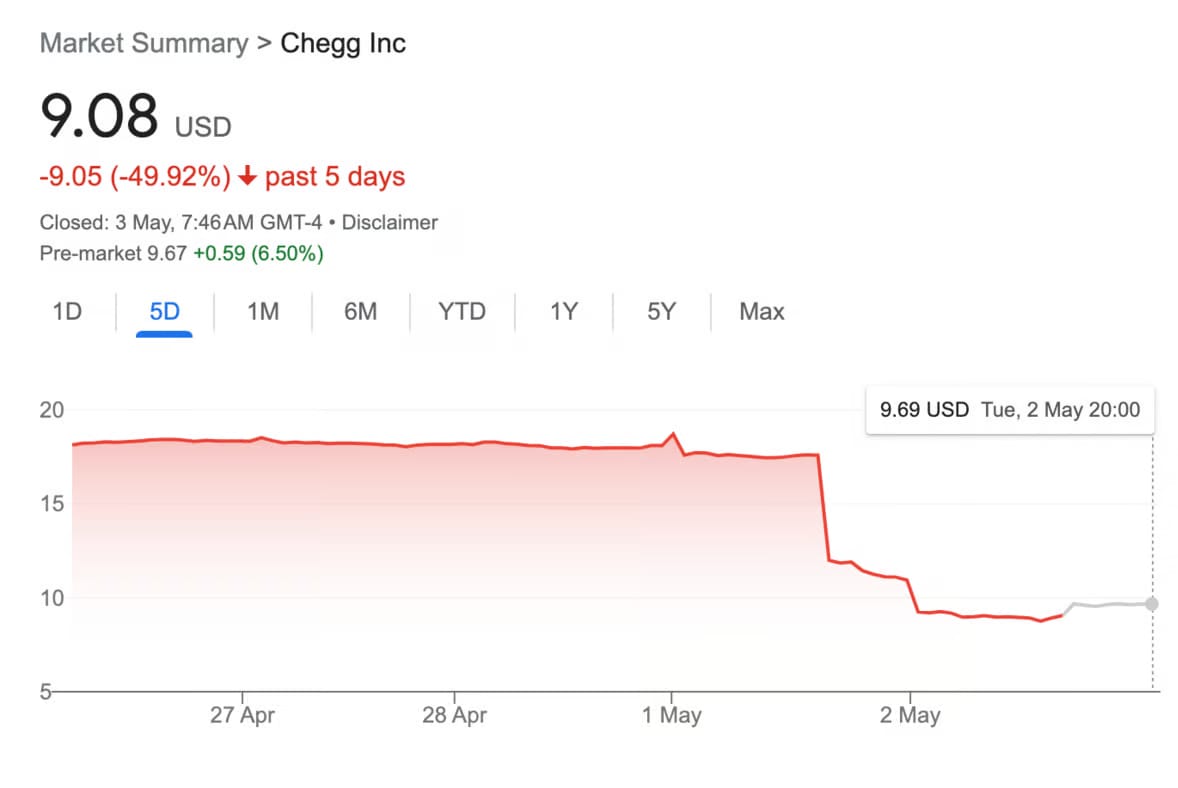Show the YTD chart range
The width and height of the screenshot is (1178, 788).
click(462, 311)
